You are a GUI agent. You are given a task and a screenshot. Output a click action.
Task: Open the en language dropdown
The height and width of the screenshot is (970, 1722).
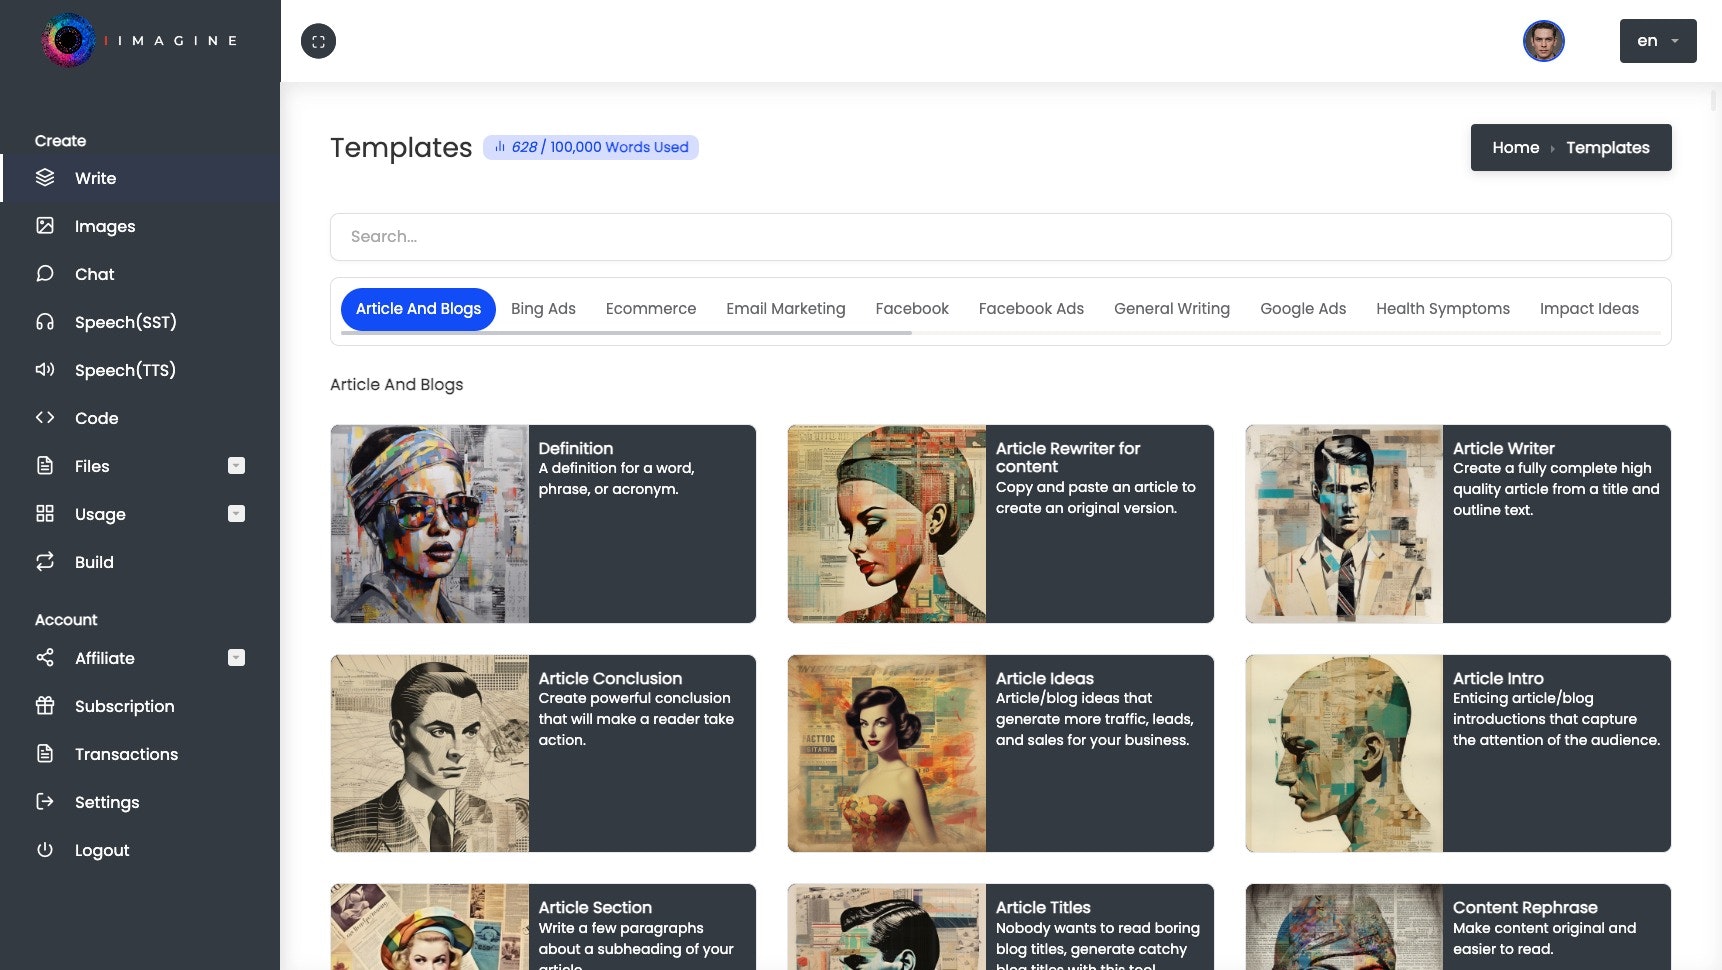point(1658,41)
